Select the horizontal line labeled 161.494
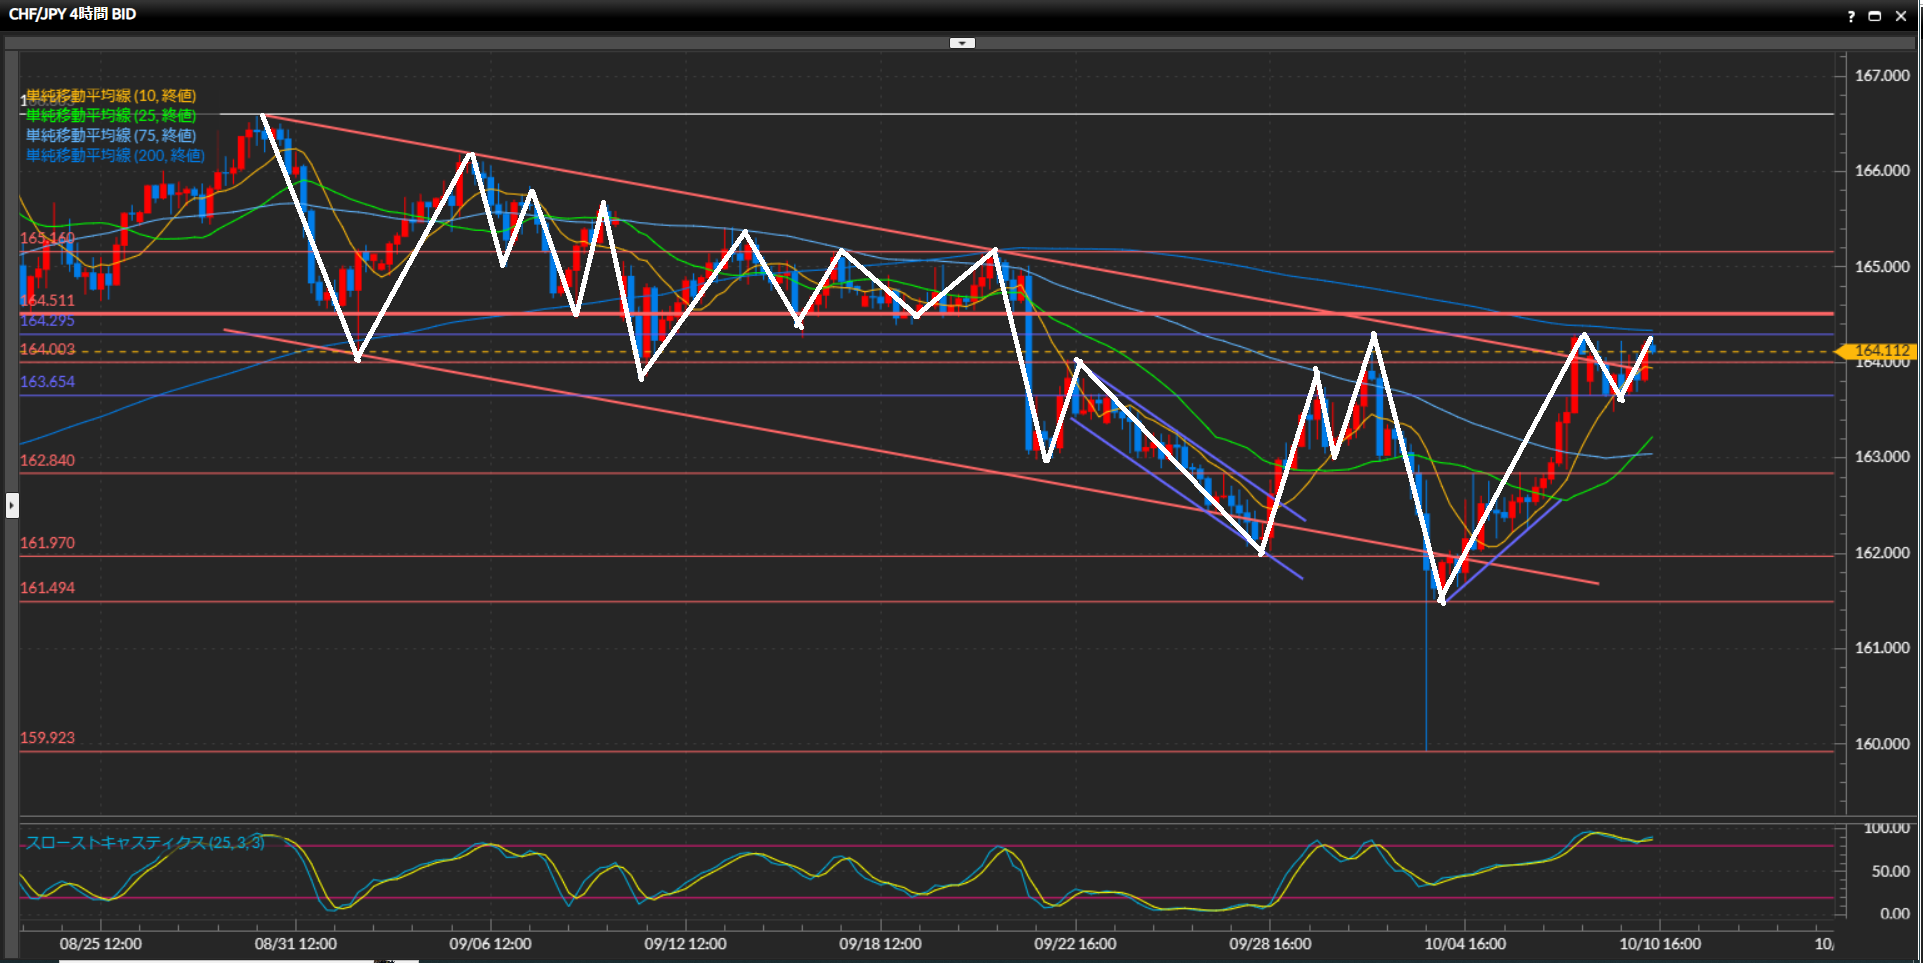This screenshot has height=963, width=1923. click(47, 588)
